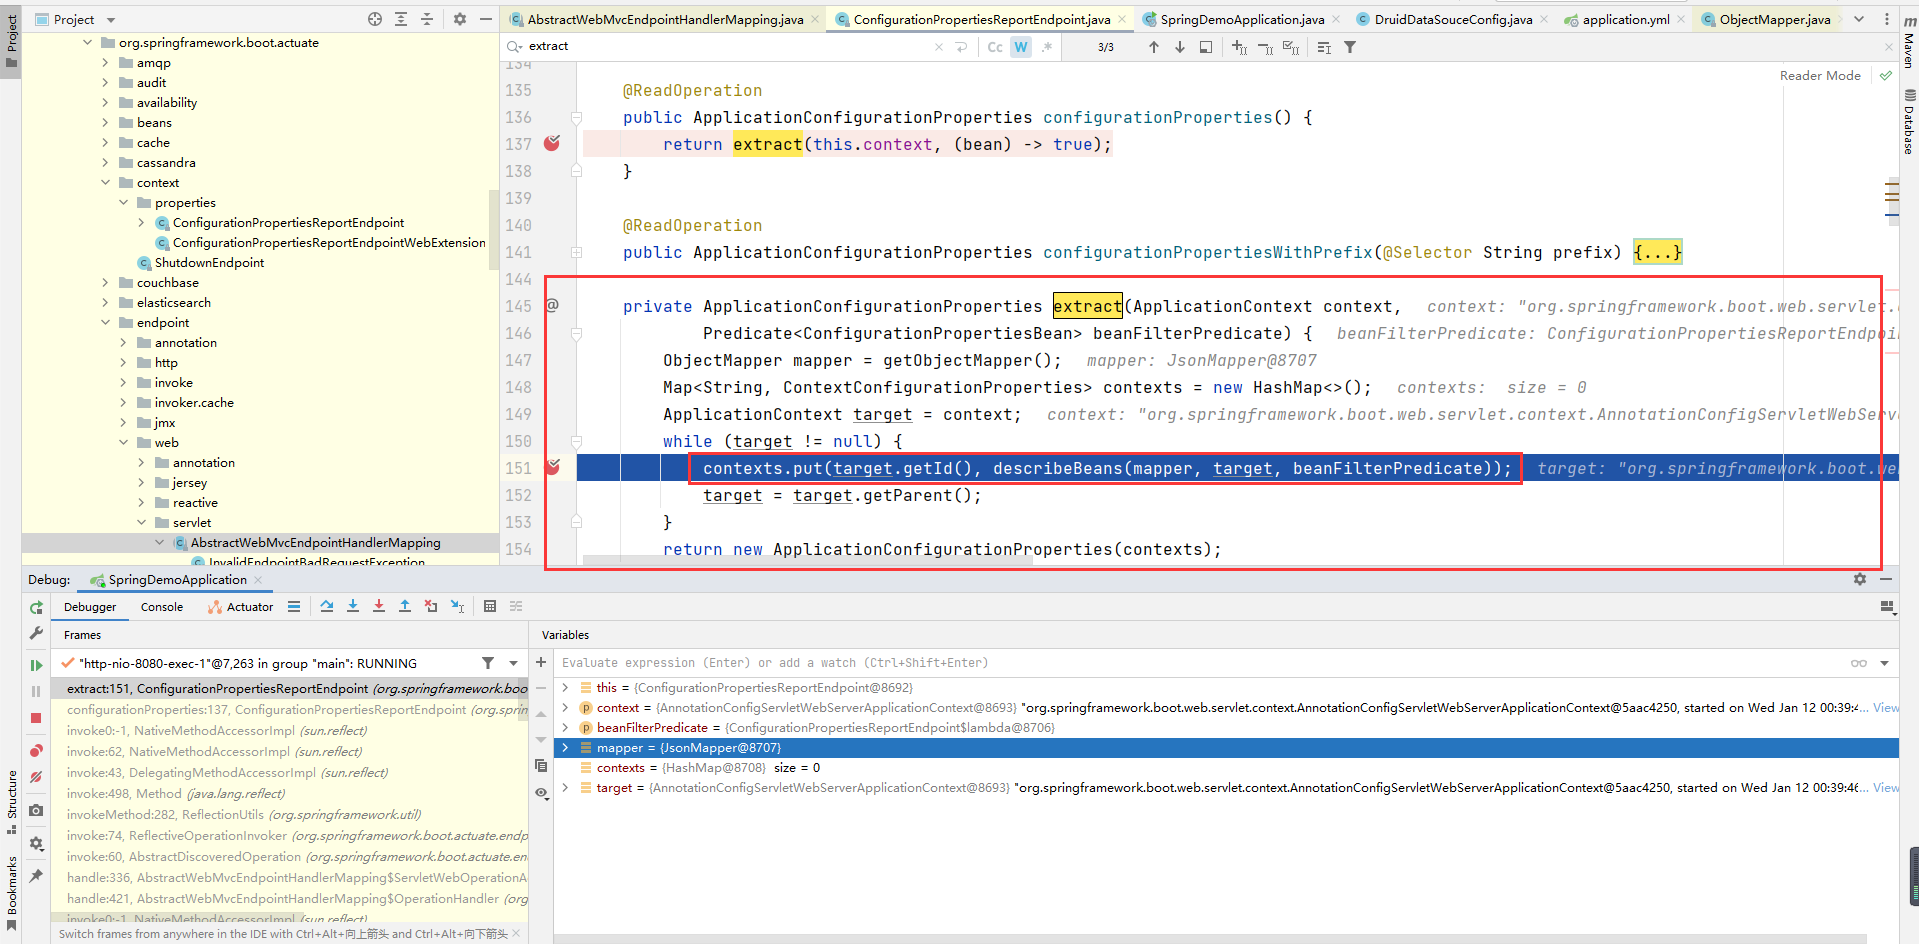
Task: Open the Structure tool window button
Action: (11, 801)
